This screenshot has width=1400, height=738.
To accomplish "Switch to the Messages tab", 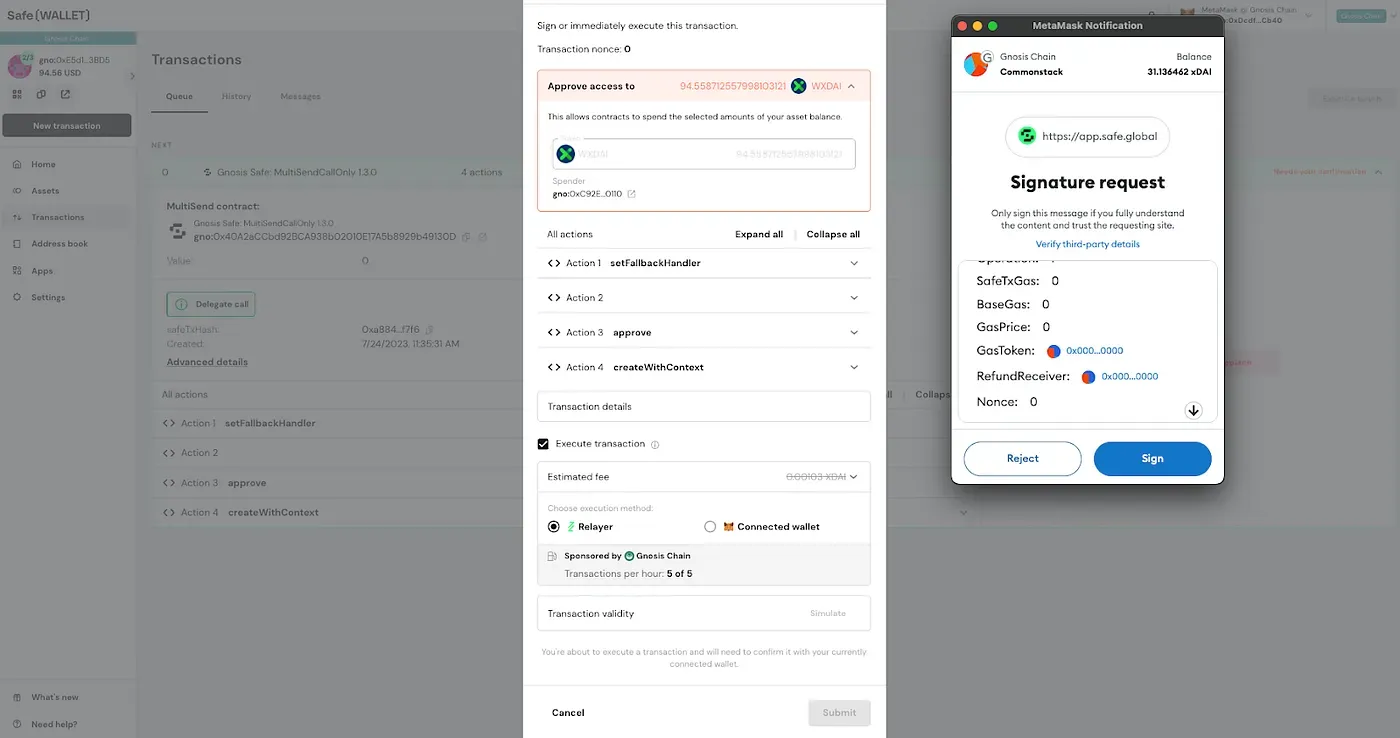I will pyautogui.click(x=300, y=97).
